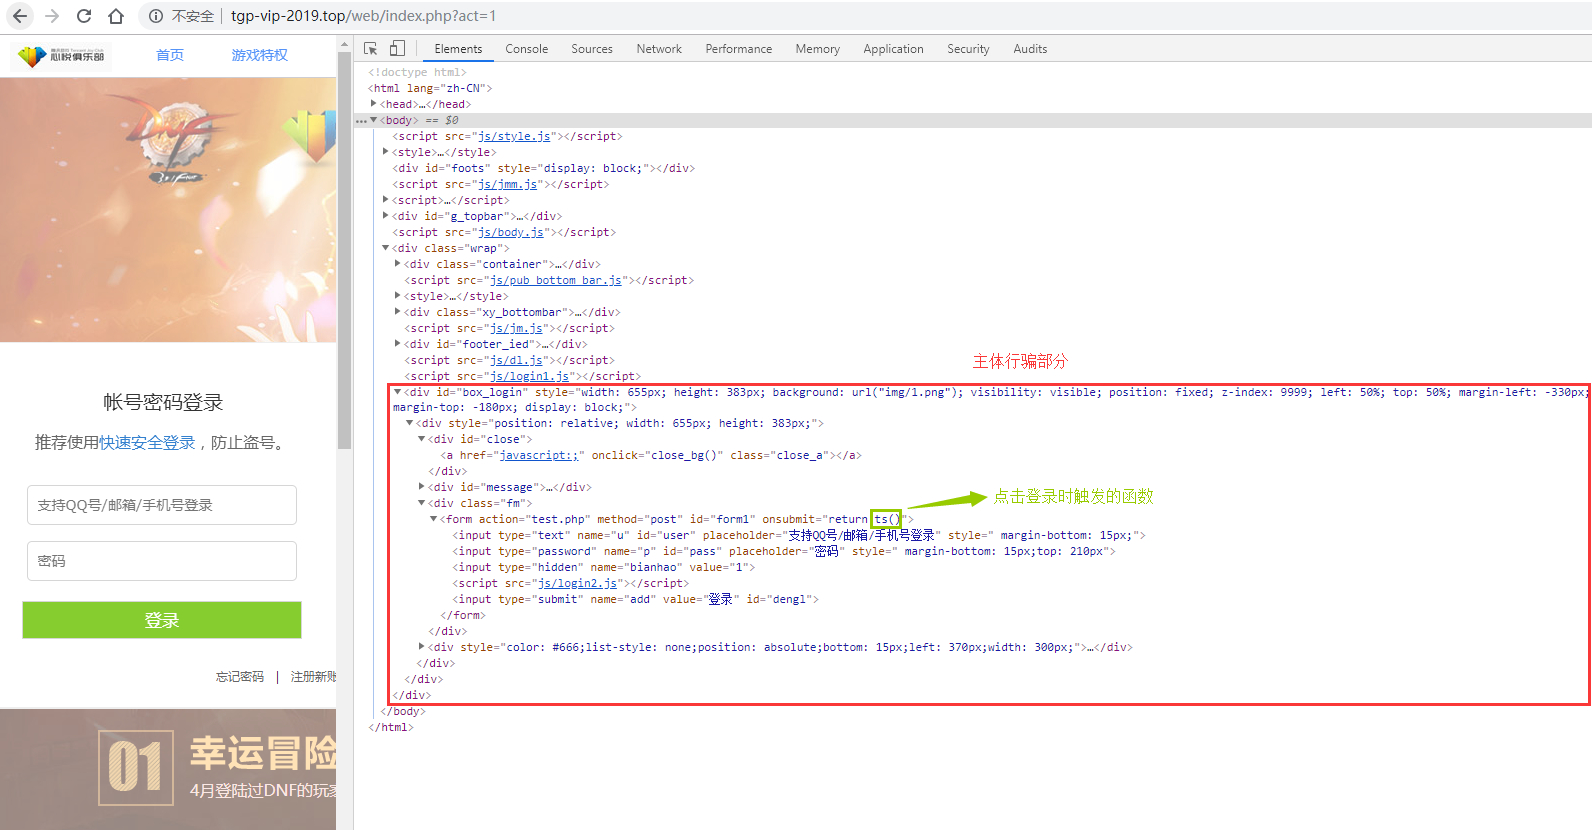Expand the div class="xy_bottombar" node

tap(398, 312)
